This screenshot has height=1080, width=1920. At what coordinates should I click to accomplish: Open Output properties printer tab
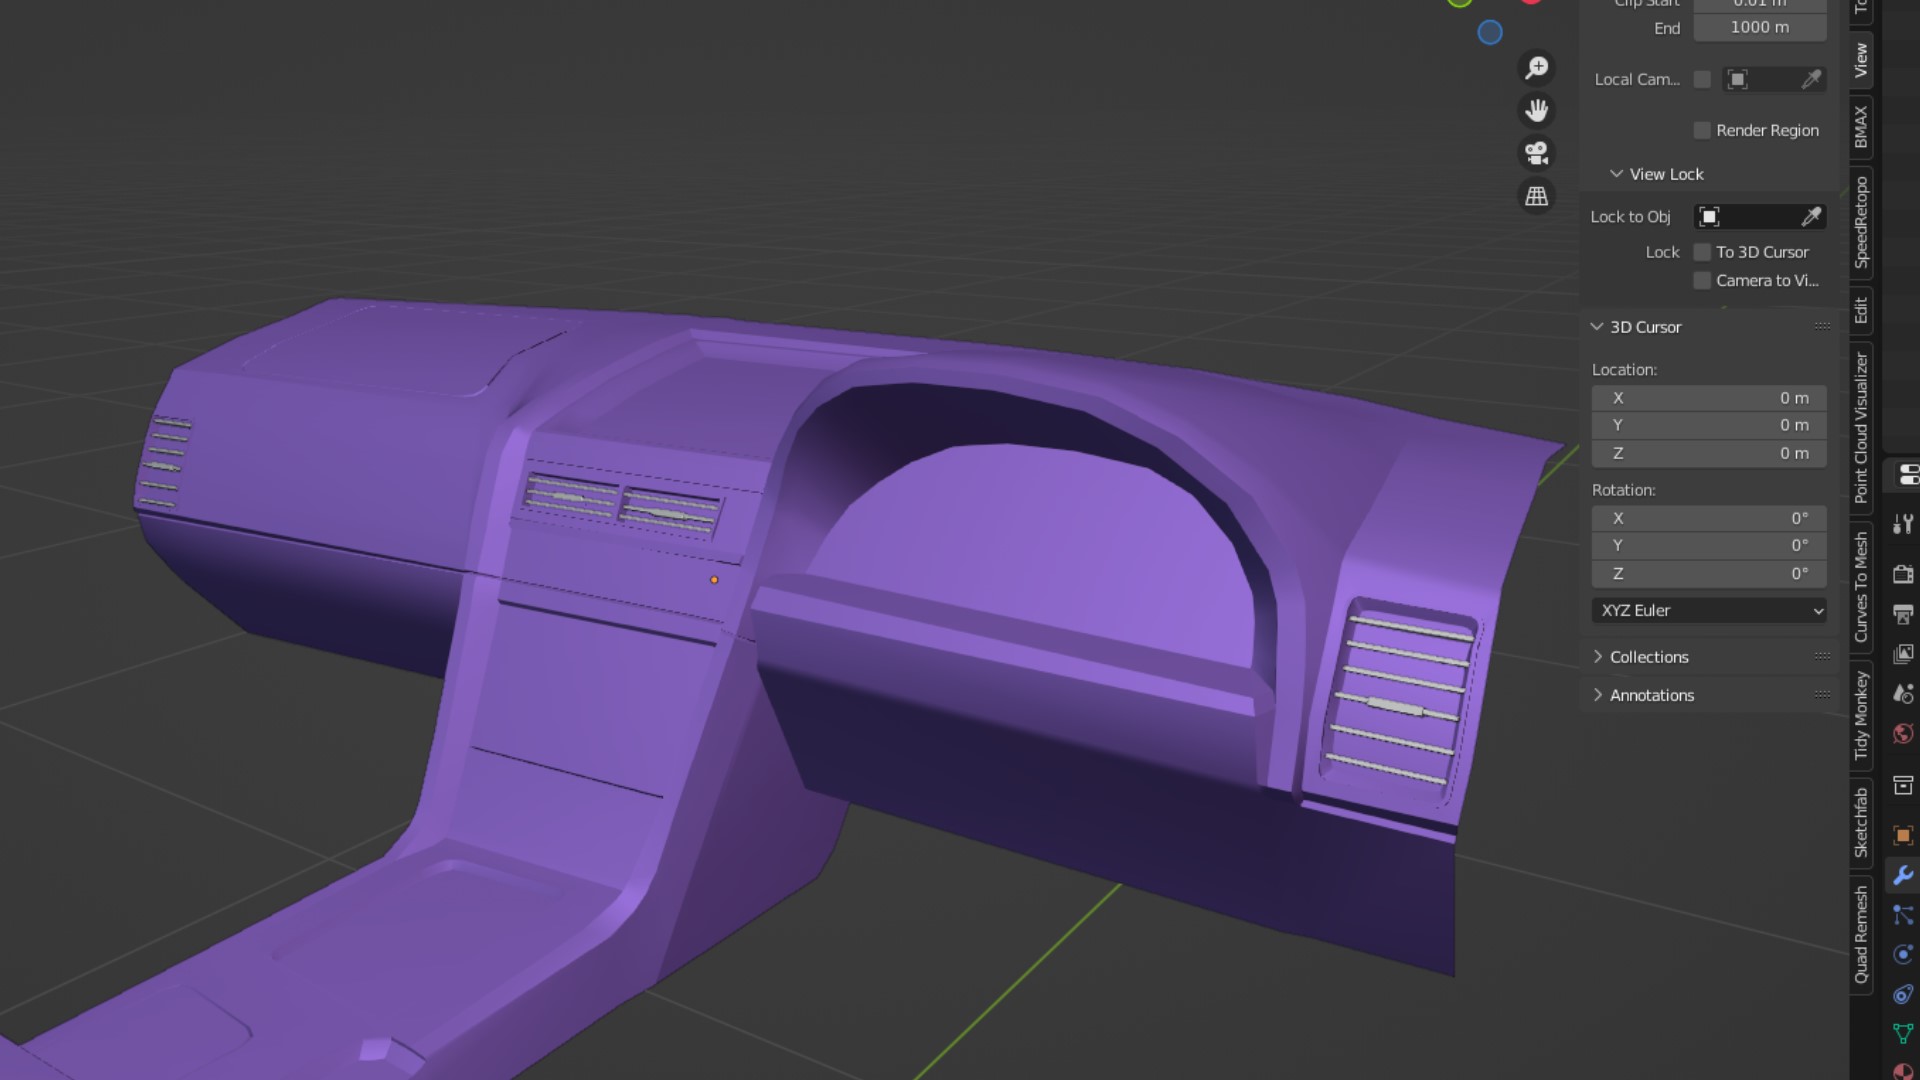[x=1902, y=614]
